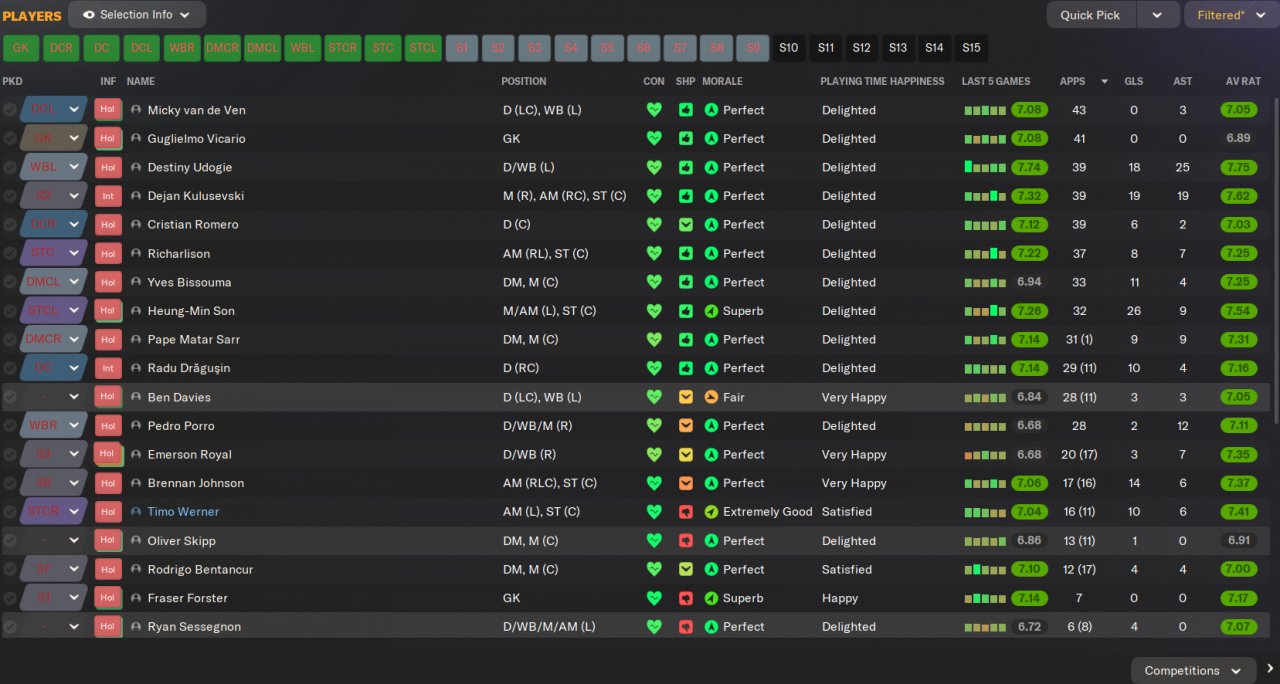Sort by the APPS column header
Screen dimensions: 1280x684
pyautogui.click(x=1072, y=81)
